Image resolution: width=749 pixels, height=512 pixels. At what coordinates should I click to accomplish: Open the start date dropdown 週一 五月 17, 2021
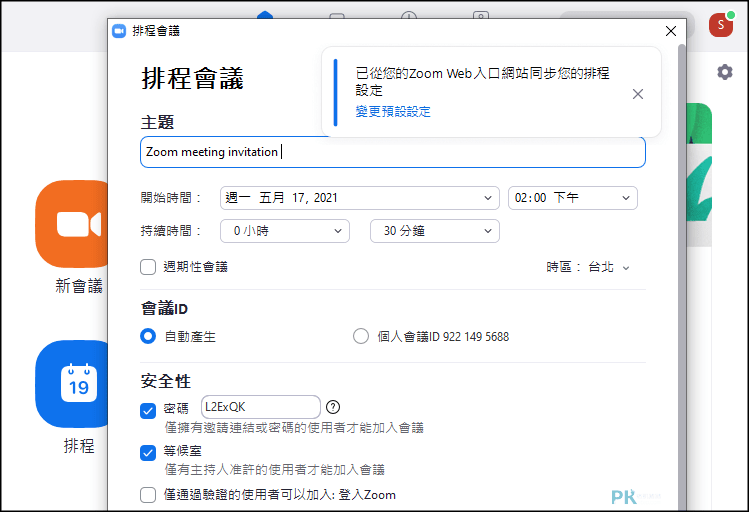[x=360, y=198]
